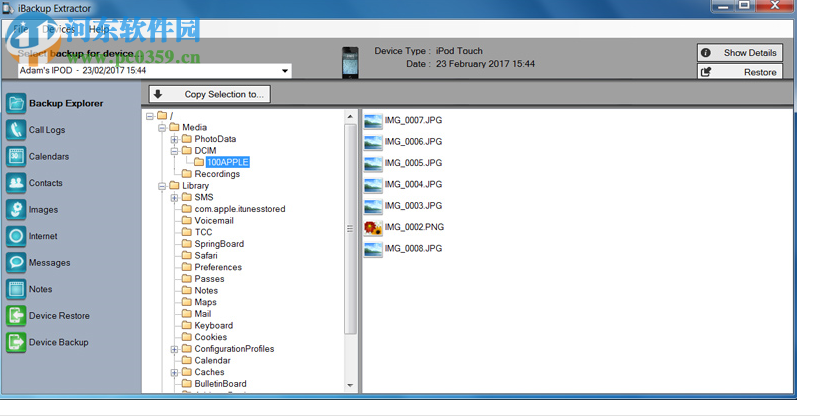Click the Restore button

tap(739, 72)
